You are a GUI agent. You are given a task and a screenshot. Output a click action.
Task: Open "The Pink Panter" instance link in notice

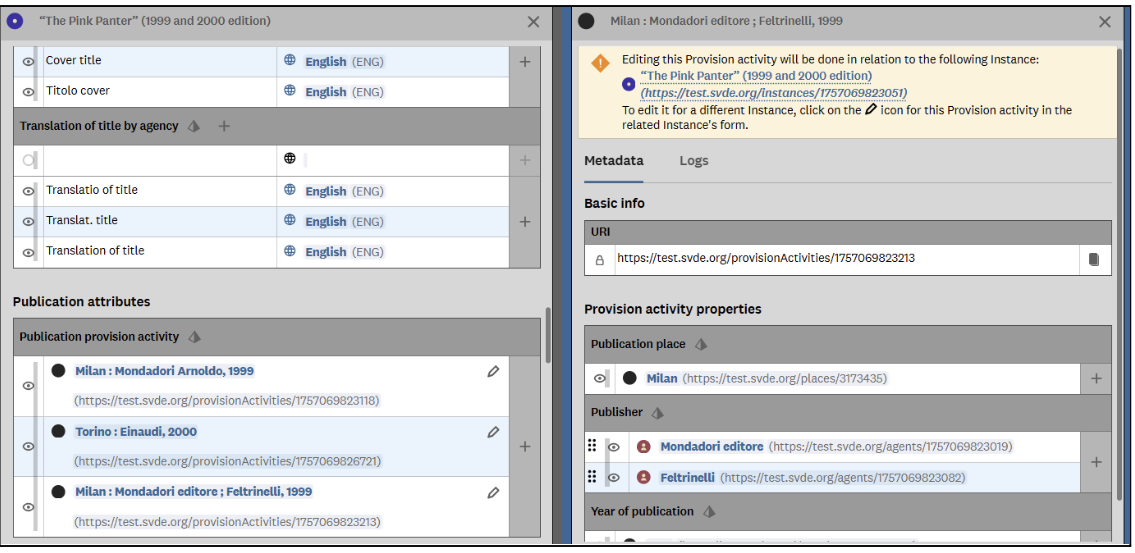tap(755, 76)
